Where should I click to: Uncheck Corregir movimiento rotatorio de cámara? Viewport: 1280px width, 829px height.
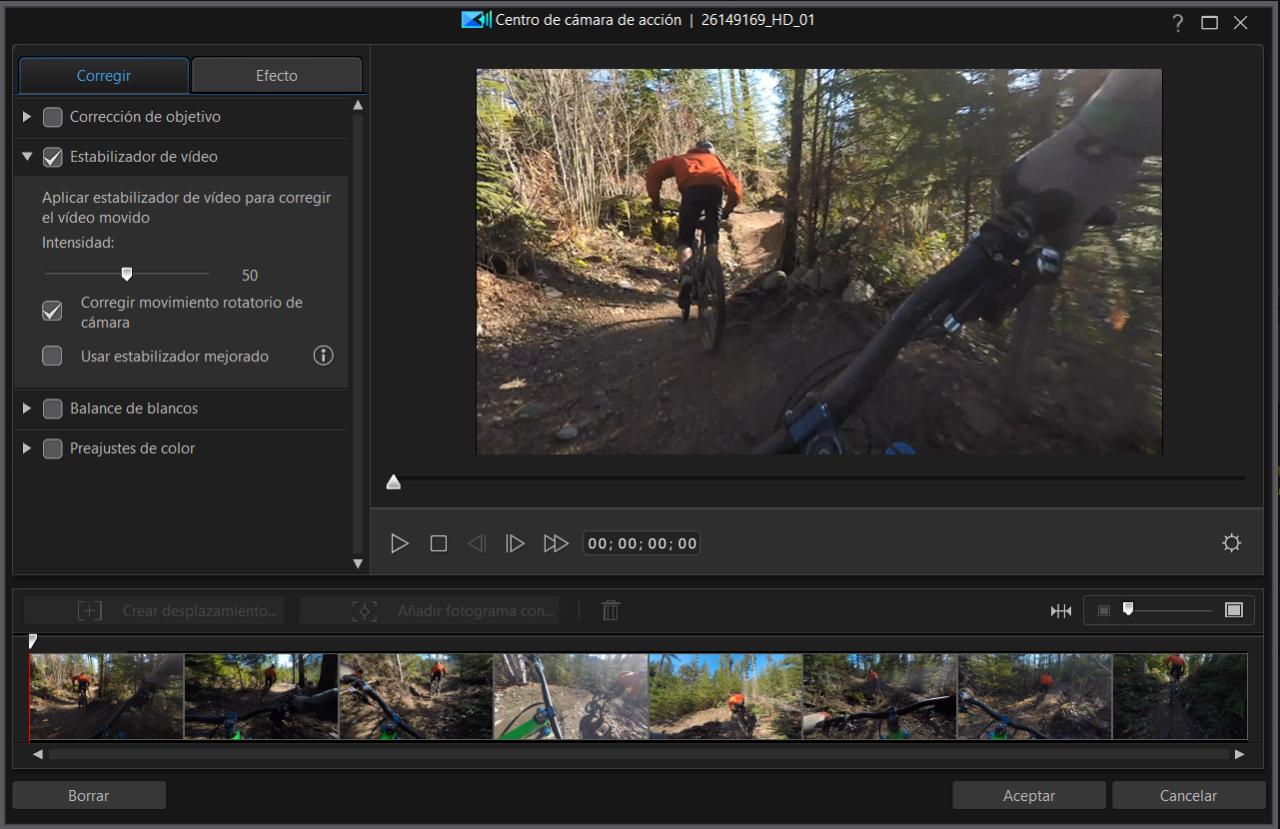point(52,312)
